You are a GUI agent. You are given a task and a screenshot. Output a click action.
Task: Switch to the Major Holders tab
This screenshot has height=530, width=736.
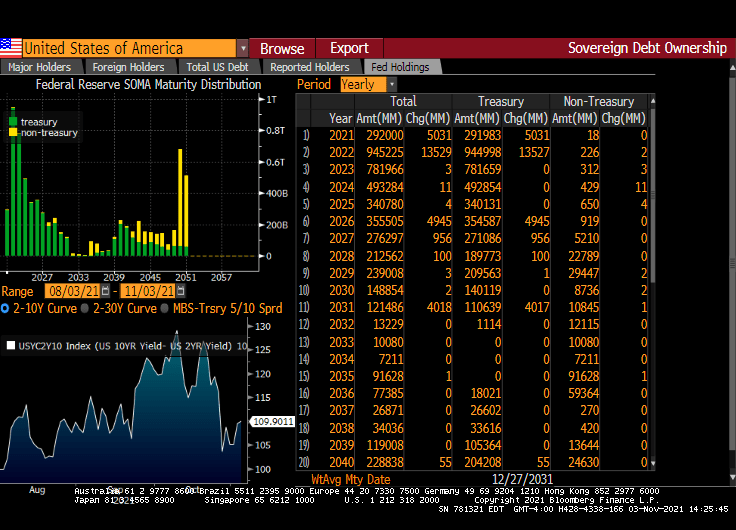pos(40,67)
